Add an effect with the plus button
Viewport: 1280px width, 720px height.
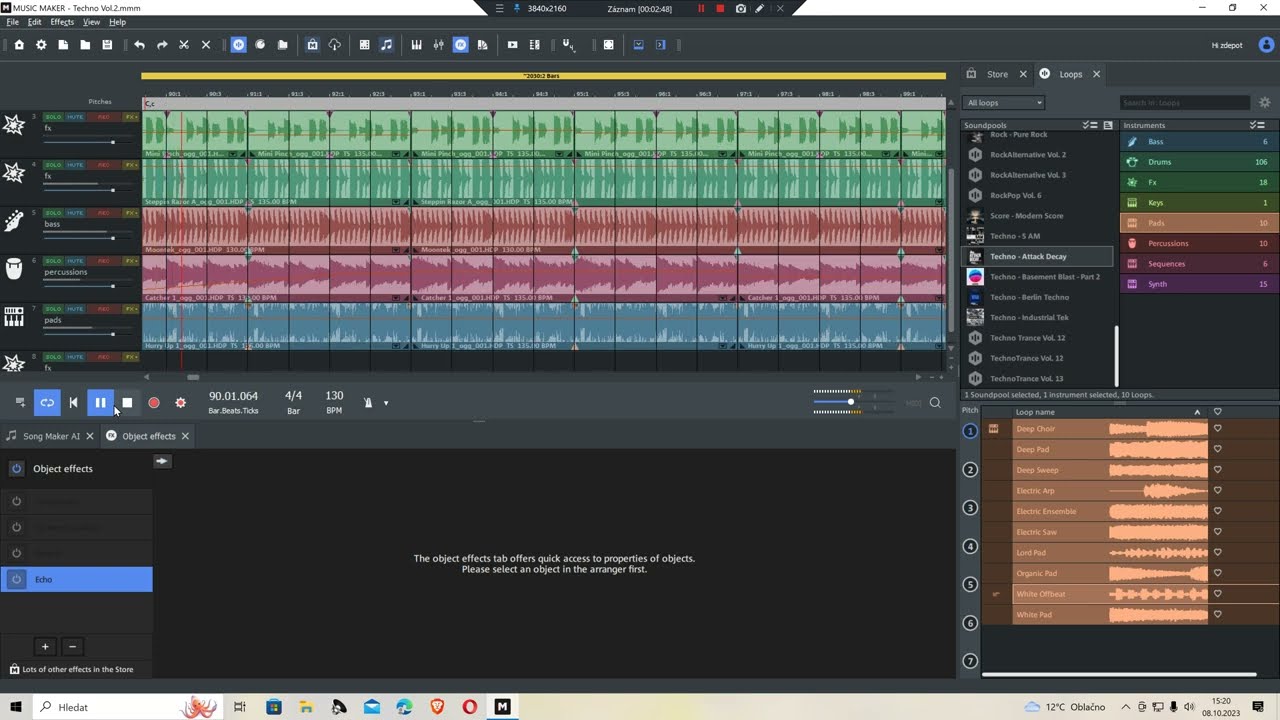45,647
